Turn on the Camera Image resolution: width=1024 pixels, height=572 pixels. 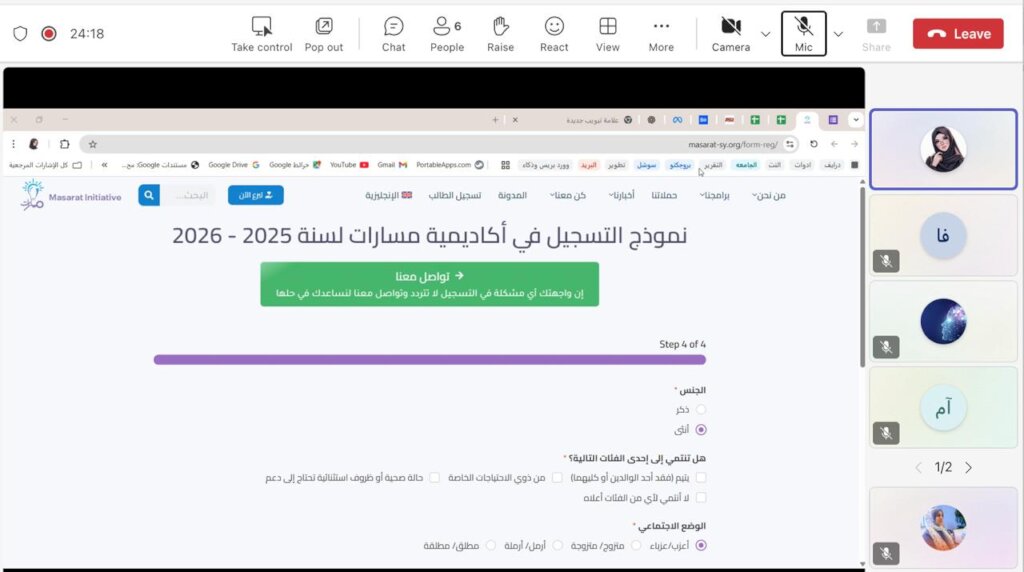click(731, 27)
